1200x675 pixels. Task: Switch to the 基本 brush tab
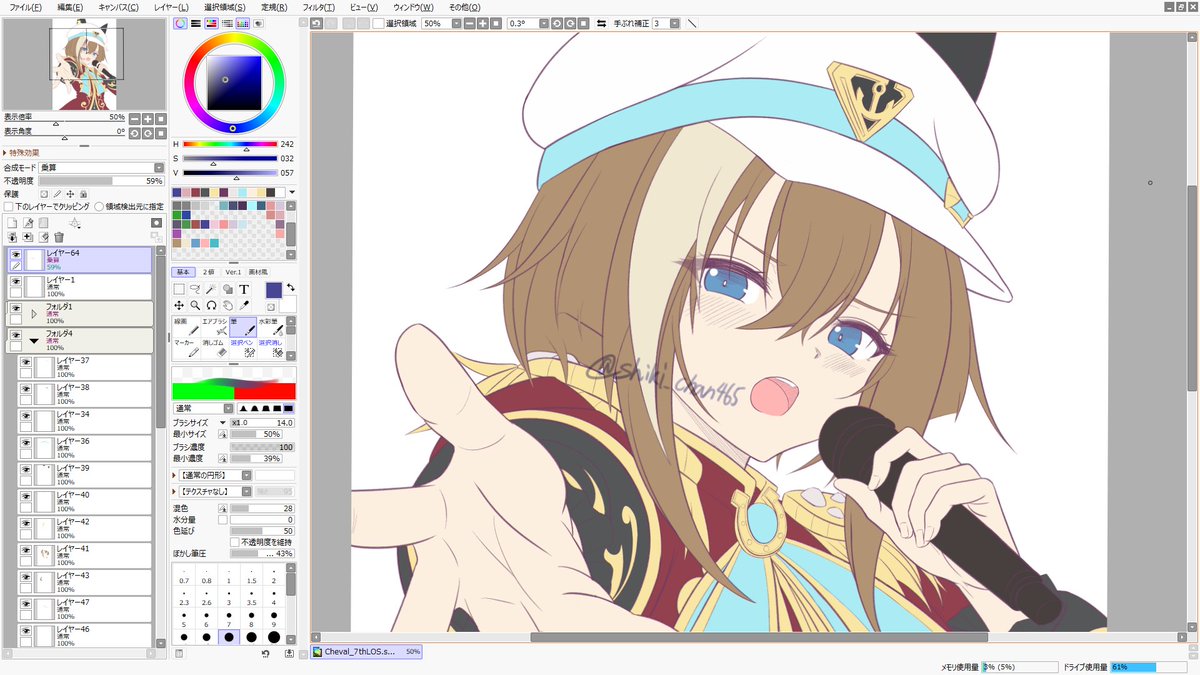tap(185, 271)
